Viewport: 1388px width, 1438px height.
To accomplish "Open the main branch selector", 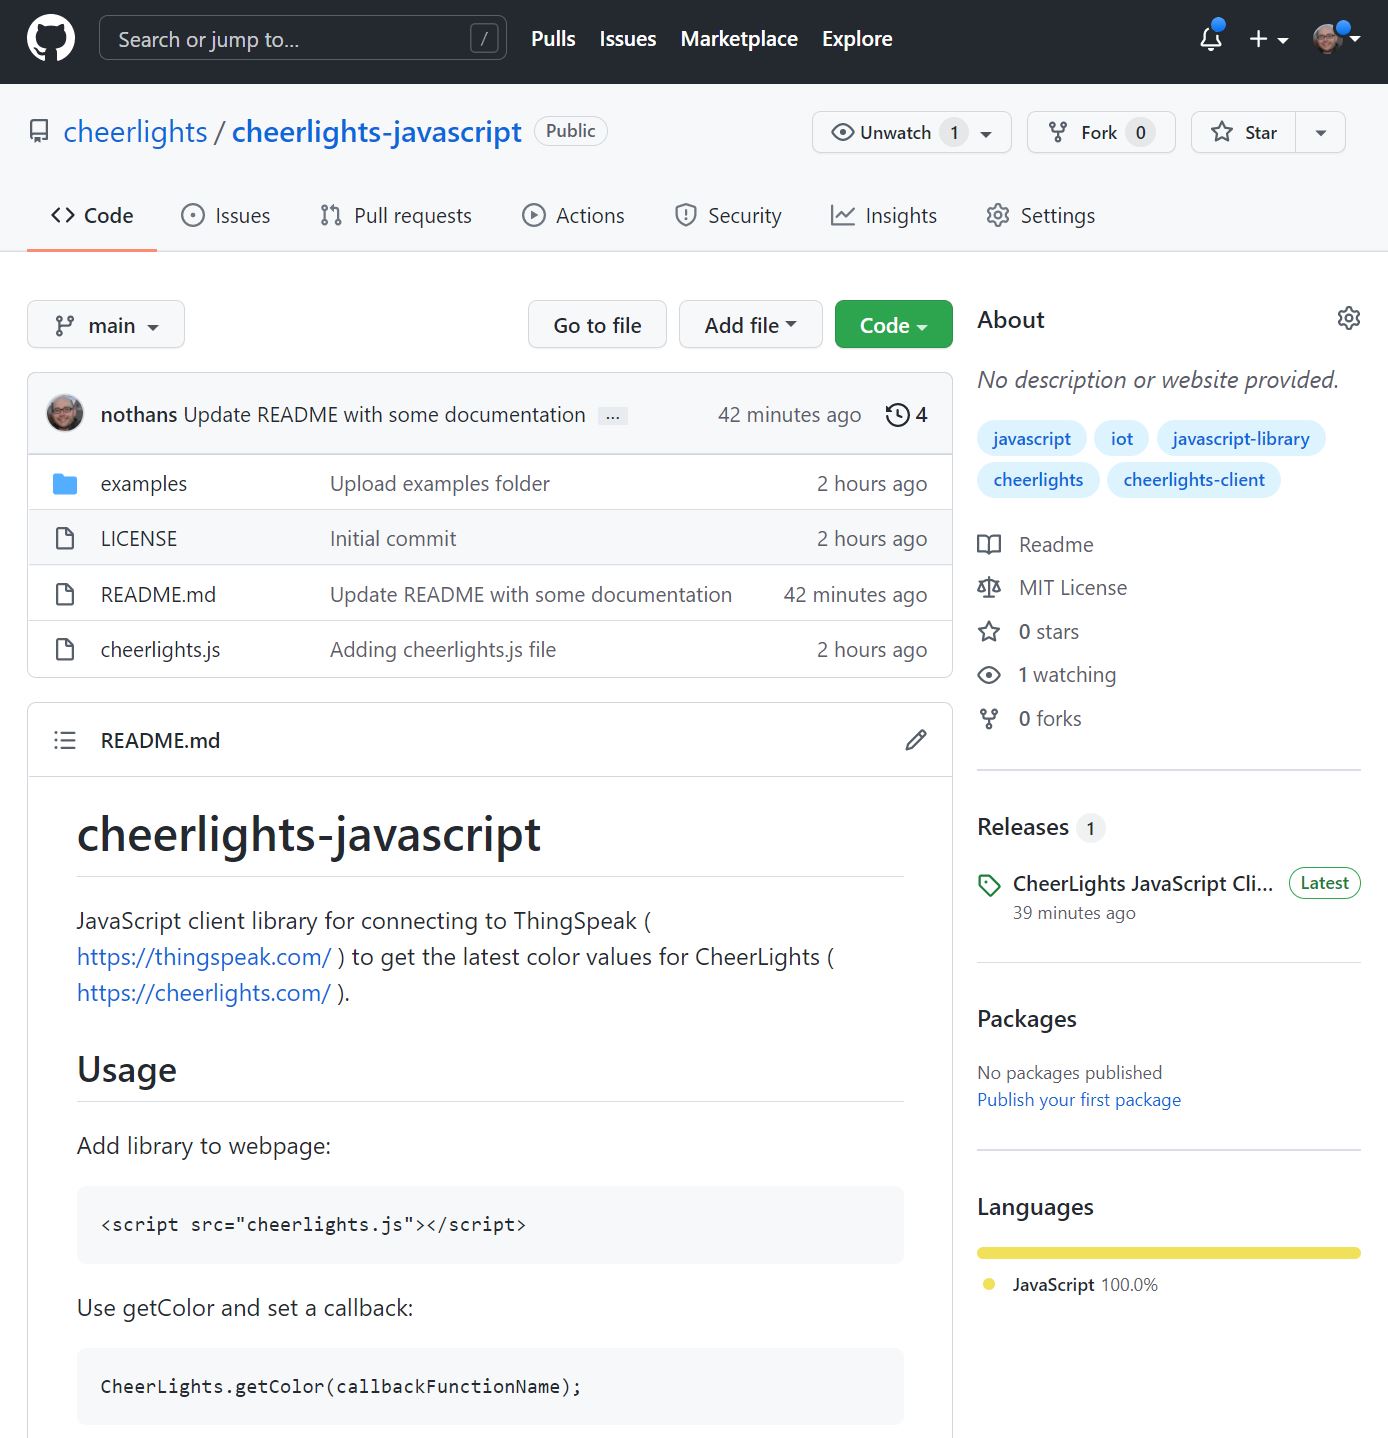I will pos(106,324).
